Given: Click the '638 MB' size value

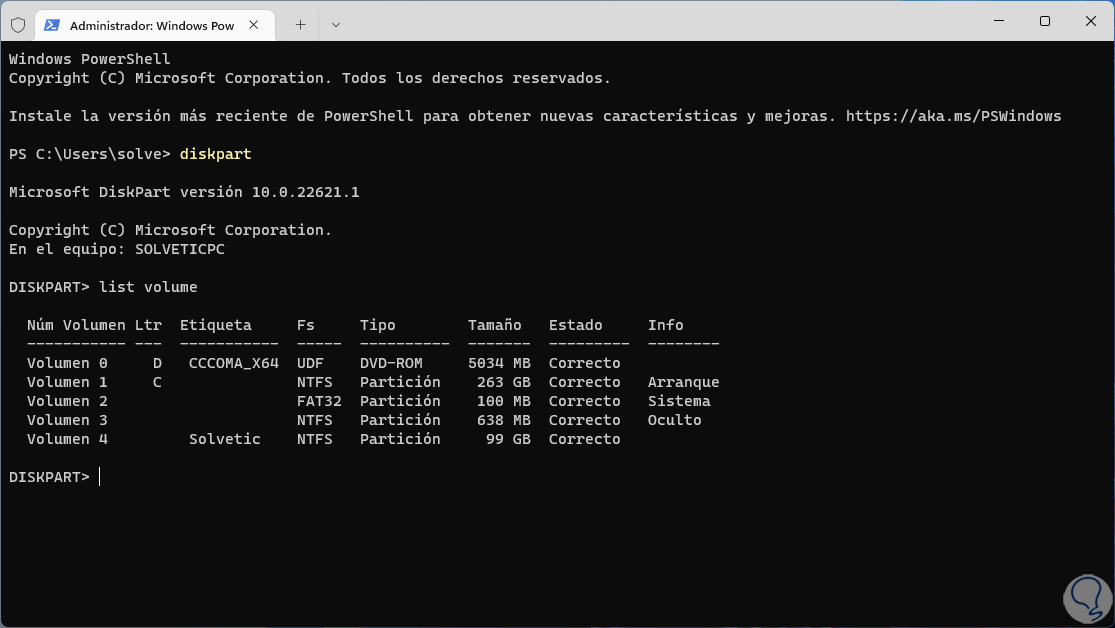Looking at the screenshot, I should pos(503,420).
